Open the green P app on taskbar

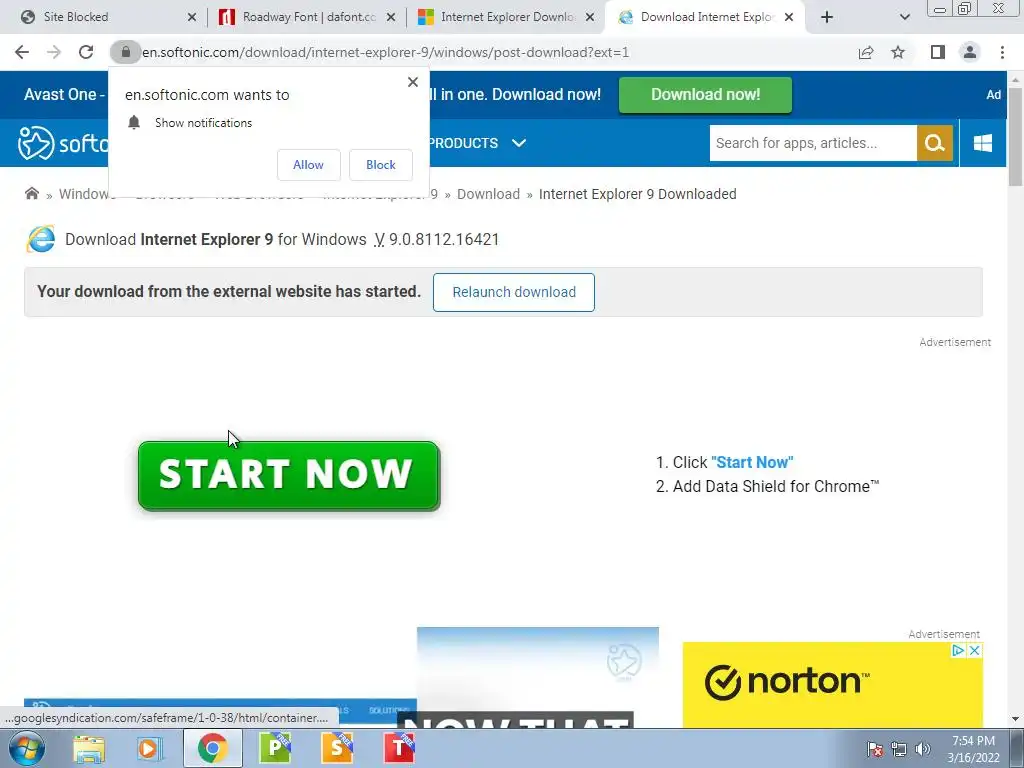point(275,748)
